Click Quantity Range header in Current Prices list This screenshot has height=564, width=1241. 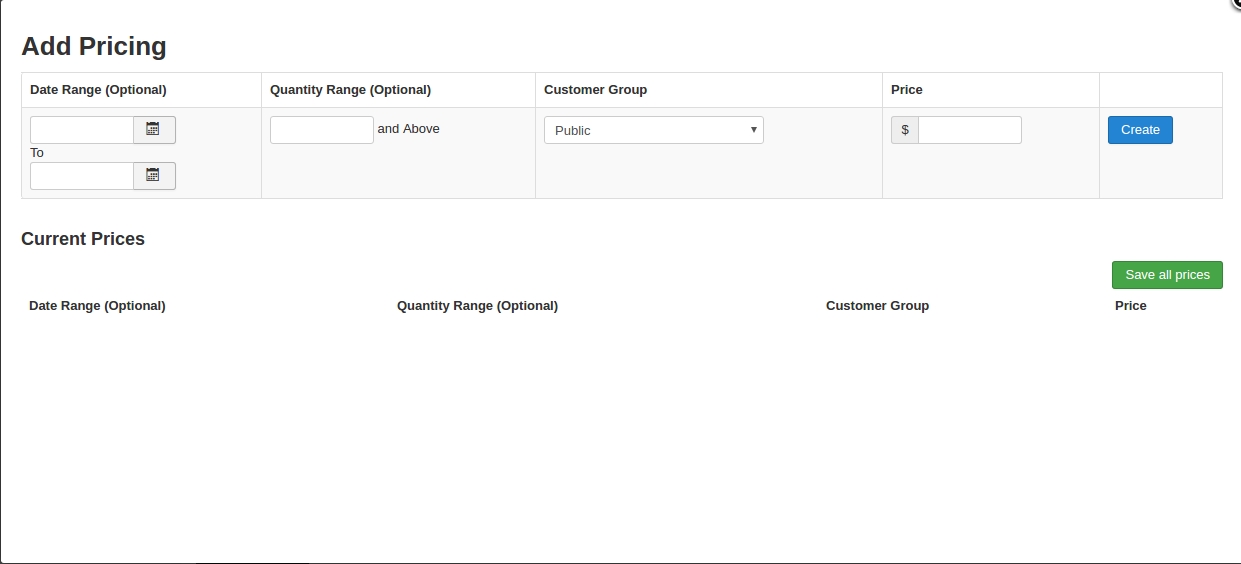point(477,306)
